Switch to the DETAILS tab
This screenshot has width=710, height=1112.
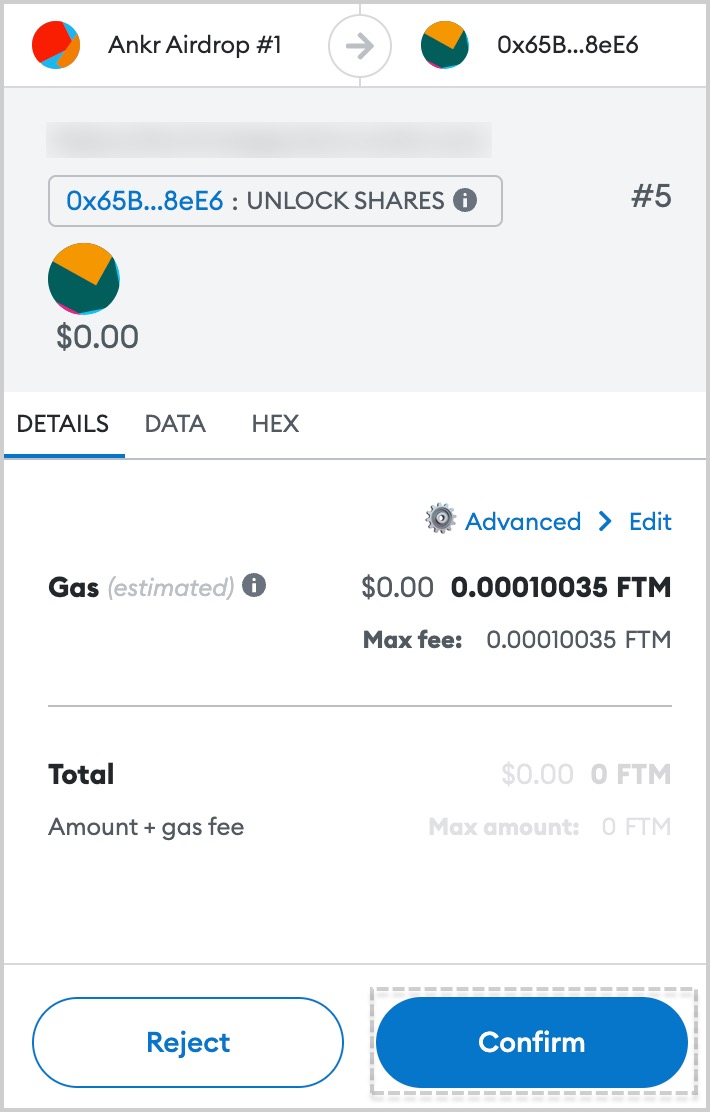click(63, 424)
